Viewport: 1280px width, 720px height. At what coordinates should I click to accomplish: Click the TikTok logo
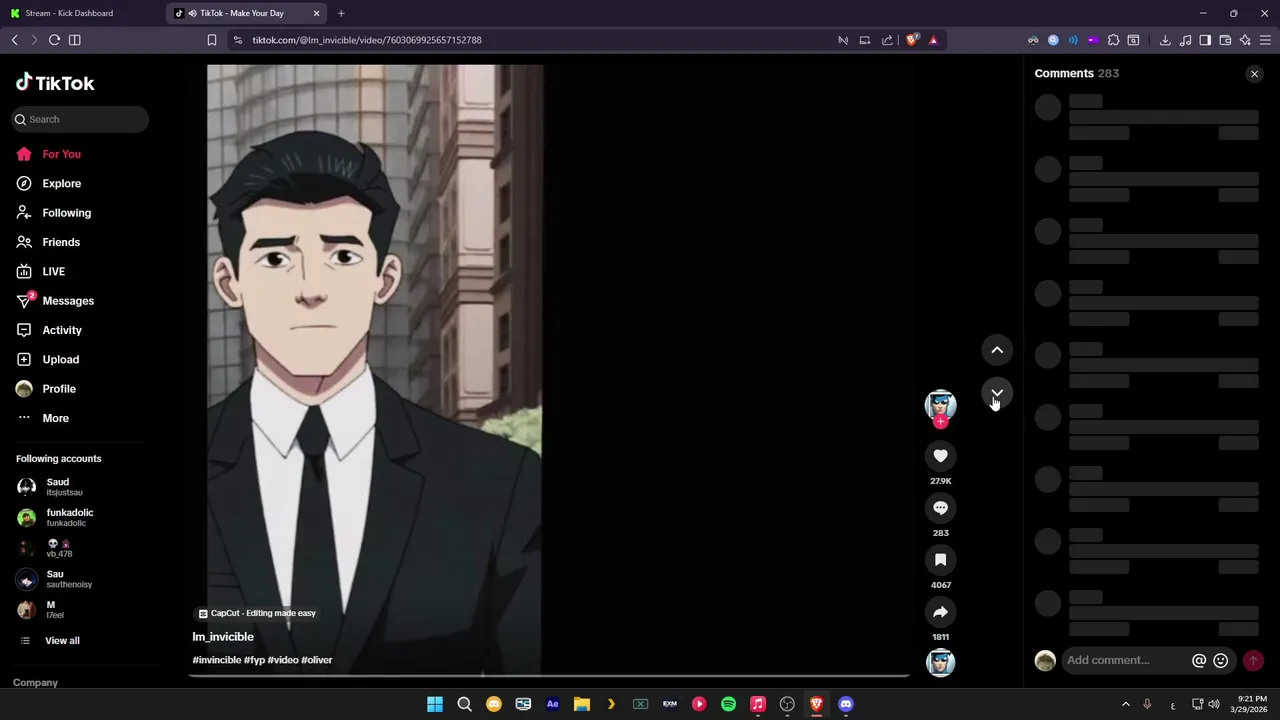pos(55,83)
